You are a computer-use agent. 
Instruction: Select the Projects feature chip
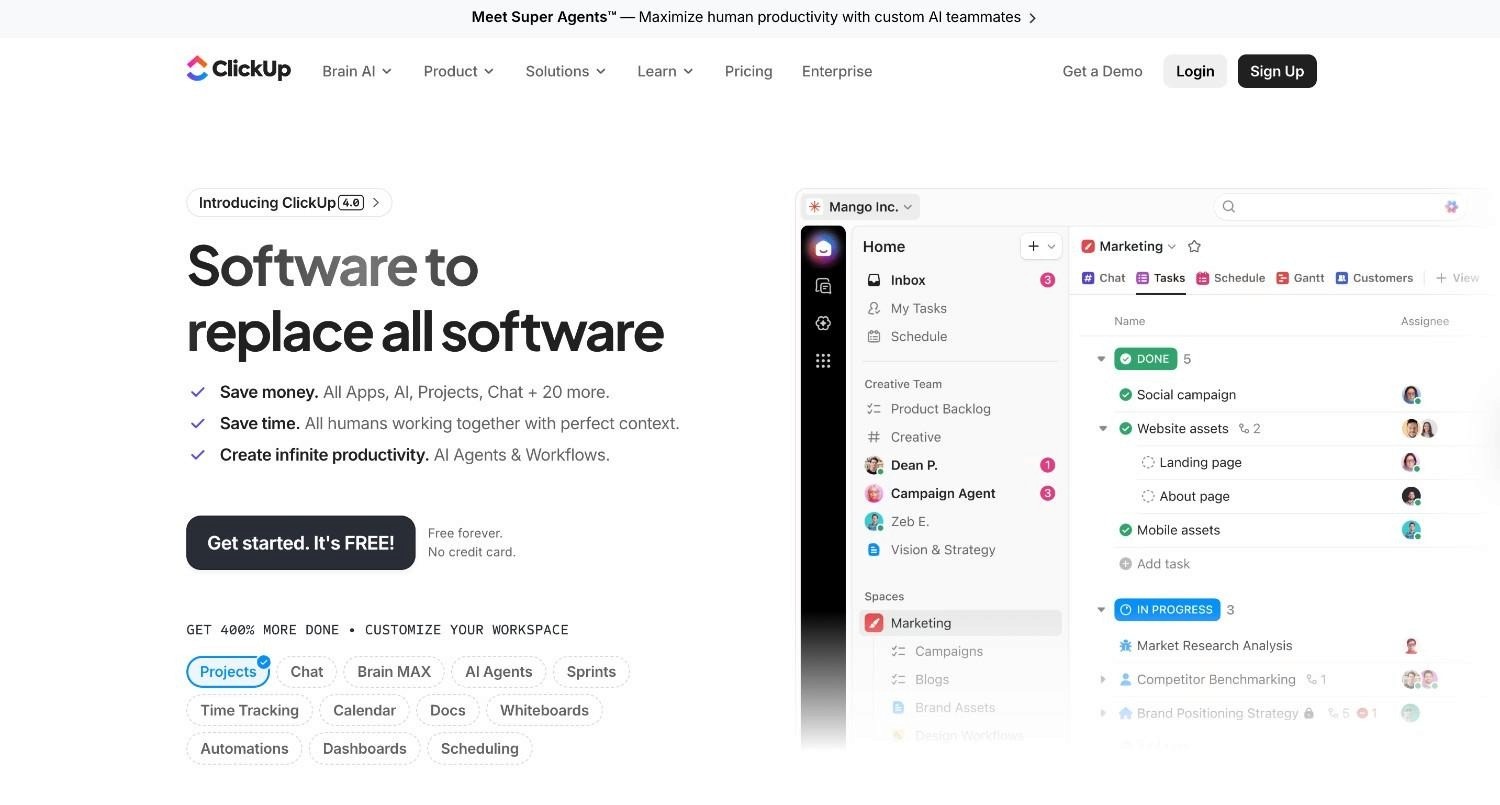tap(228, 672)
